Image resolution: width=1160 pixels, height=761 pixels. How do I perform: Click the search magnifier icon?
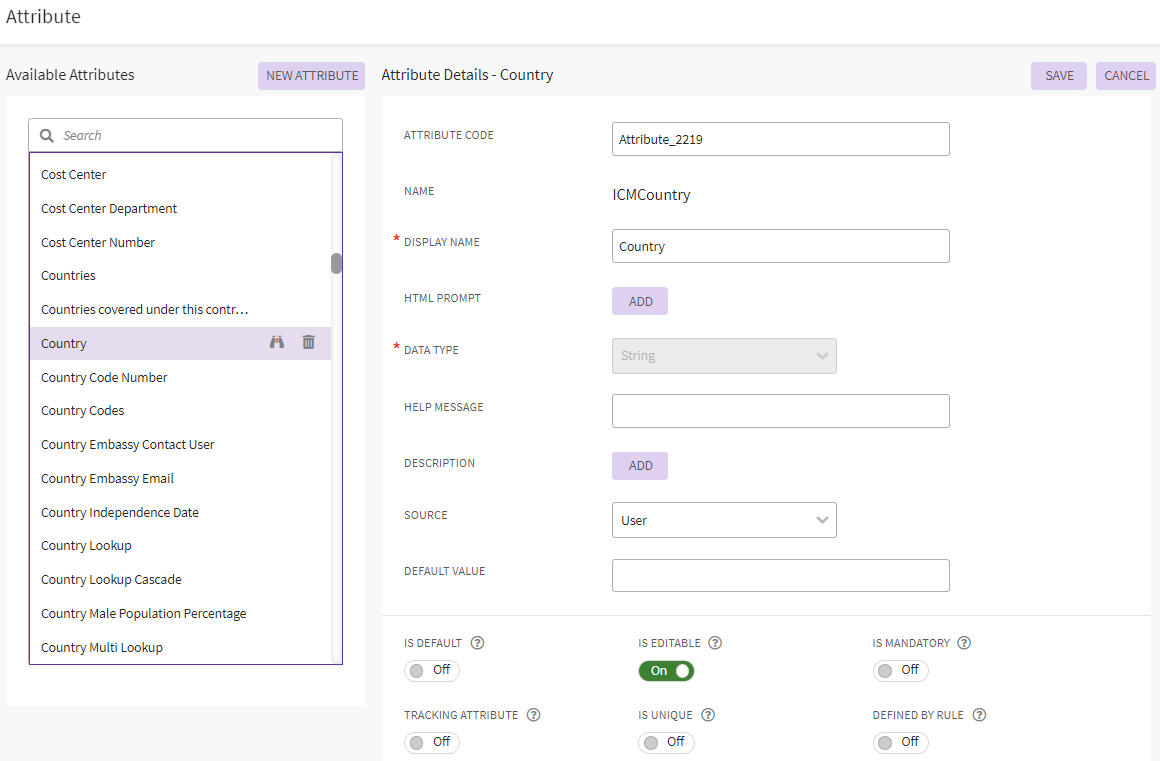47,135
